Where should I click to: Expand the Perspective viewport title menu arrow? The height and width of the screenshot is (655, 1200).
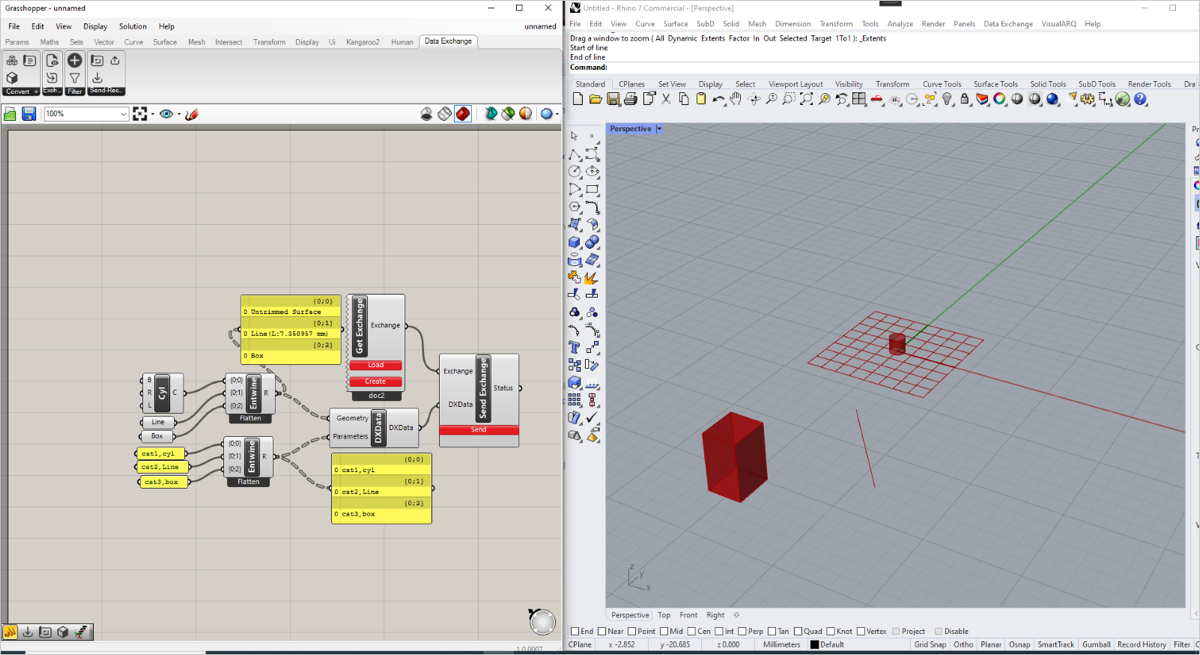[x=659, y=129]
